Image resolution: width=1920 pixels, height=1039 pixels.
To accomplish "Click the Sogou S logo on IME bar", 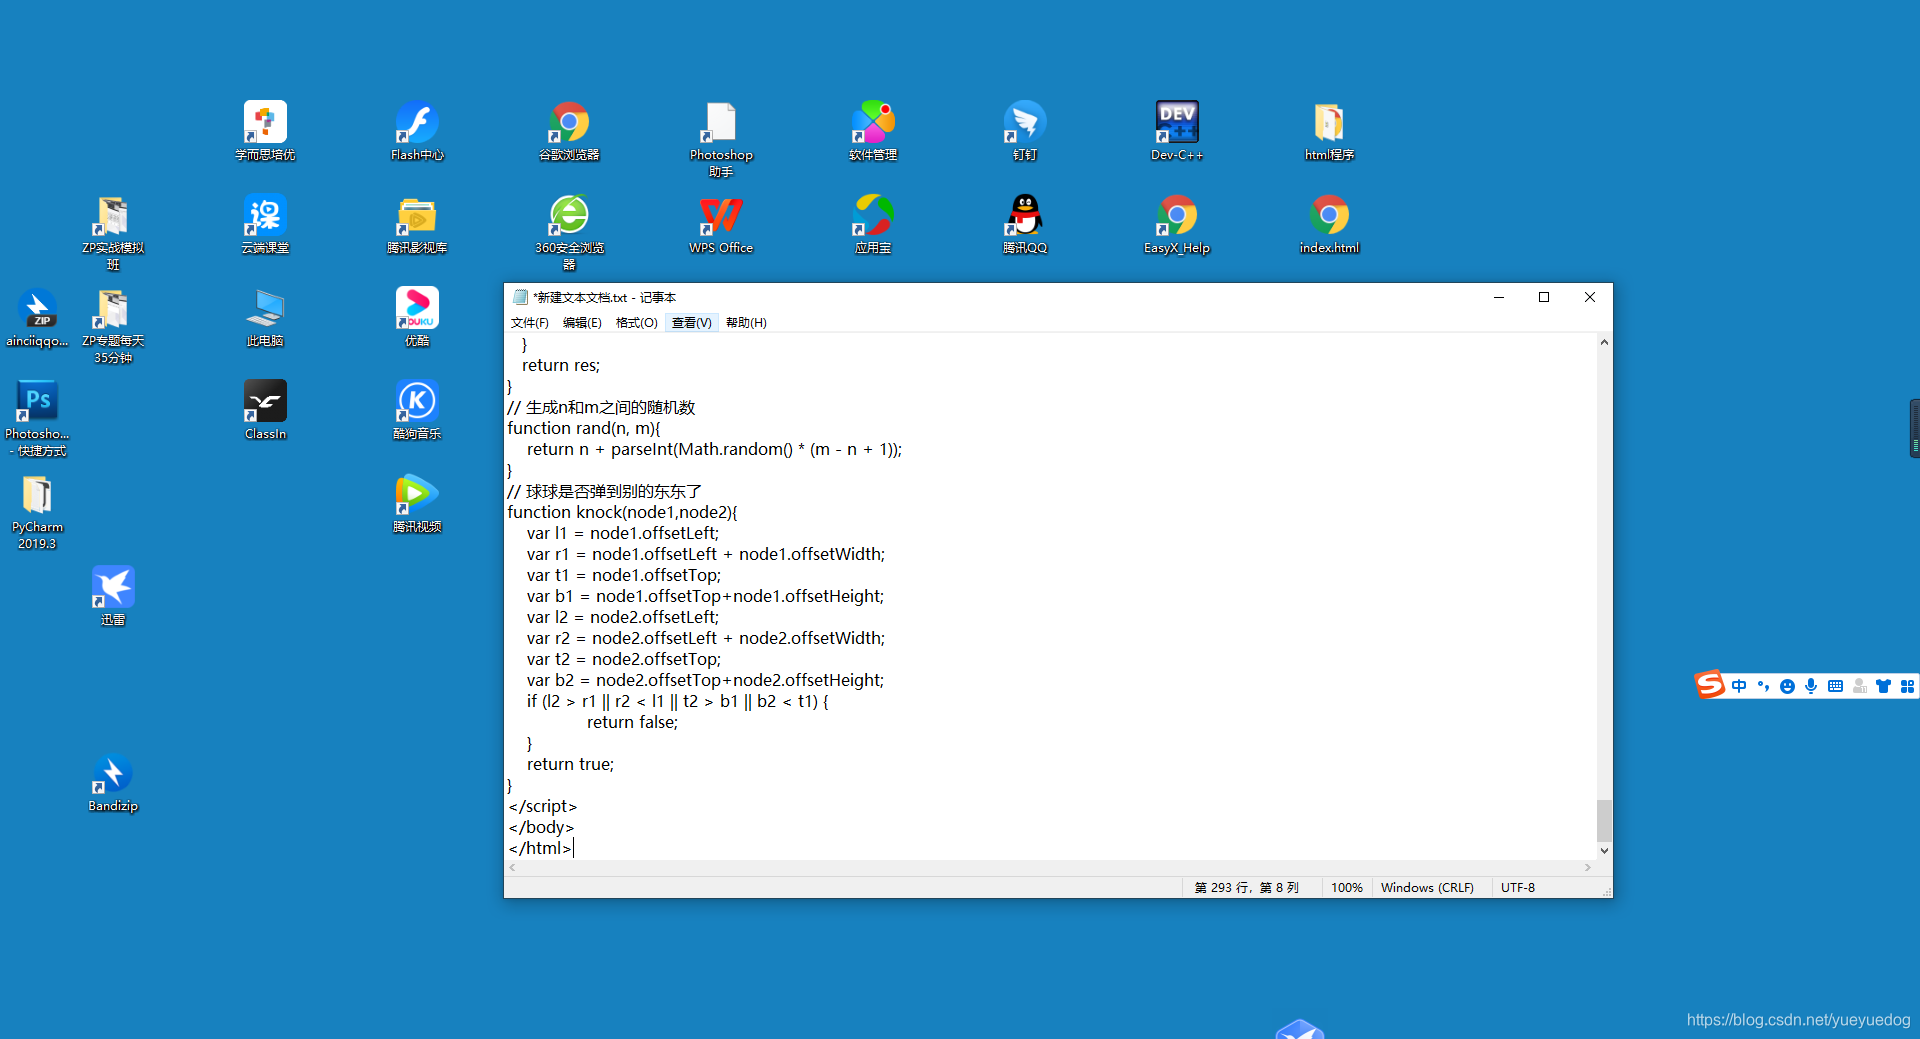I will click(1709, 685).
